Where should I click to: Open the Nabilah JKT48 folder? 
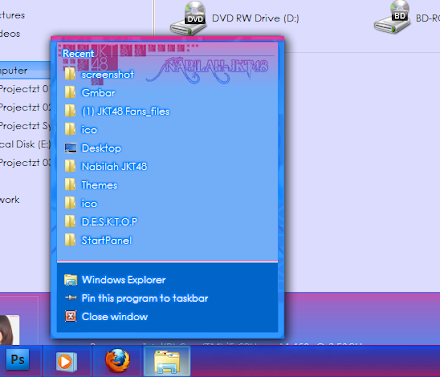click(167, 166)
